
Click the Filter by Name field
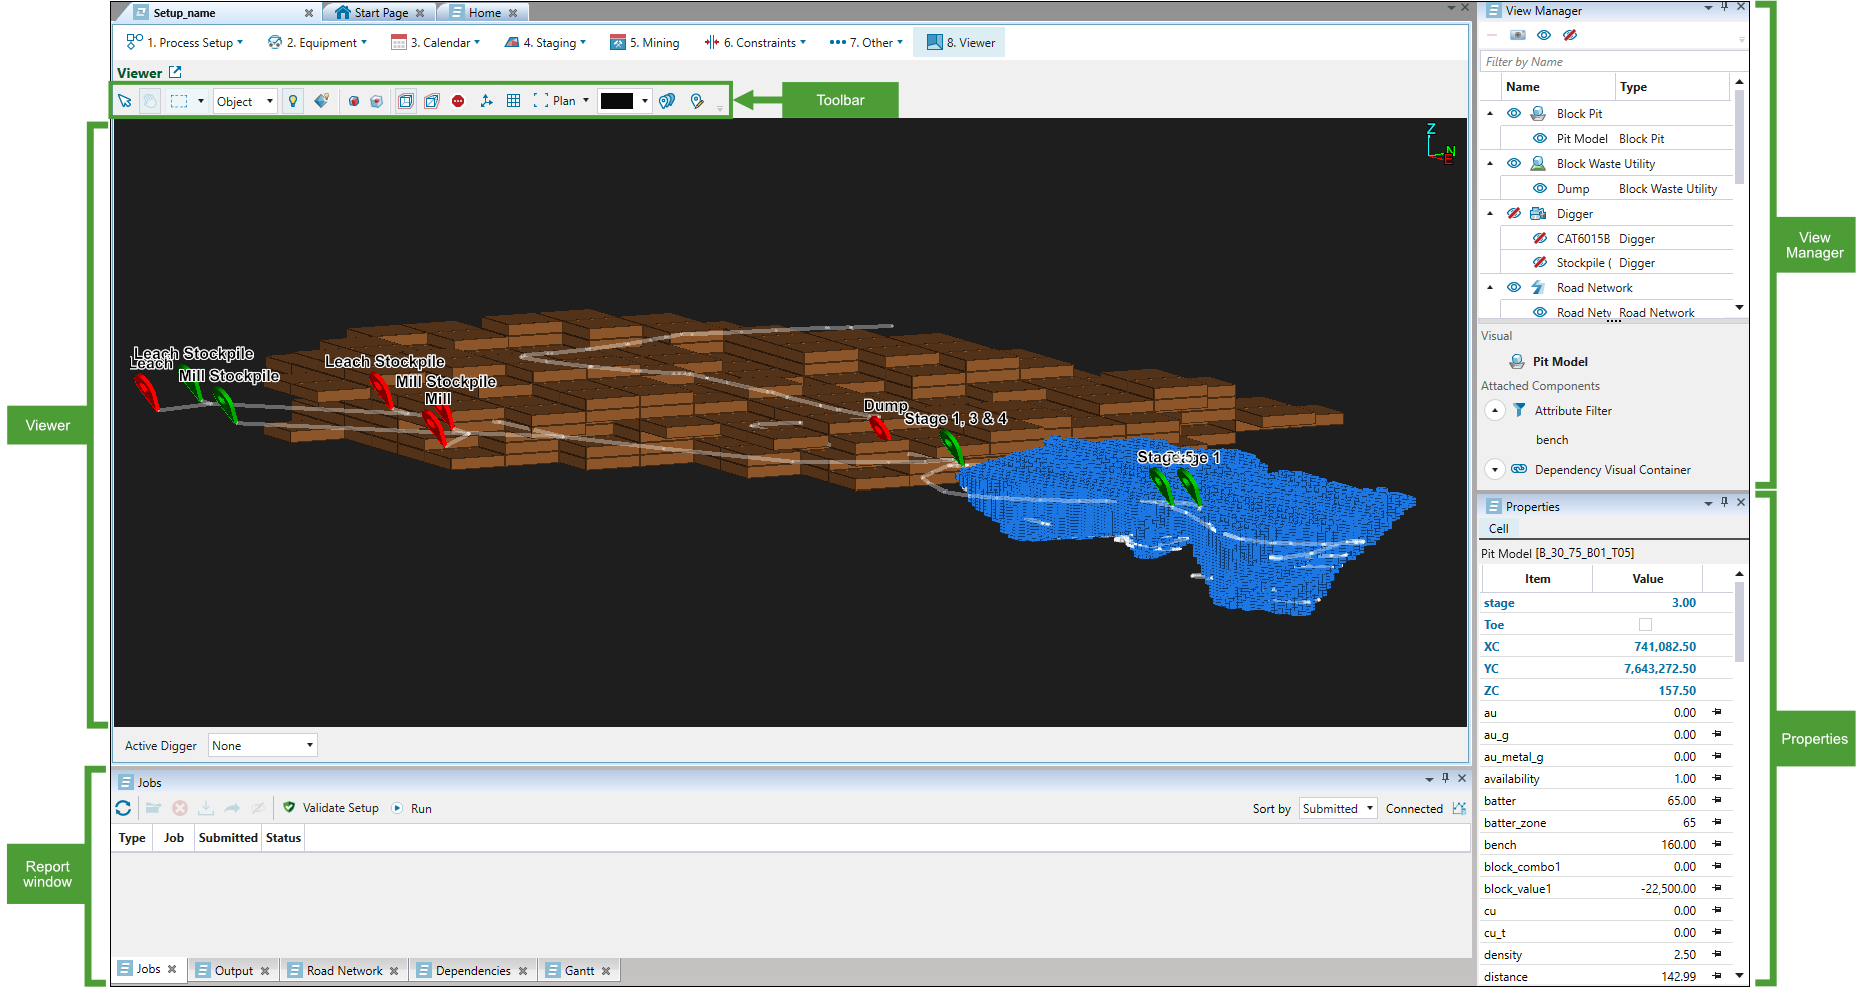point(1608,62)
